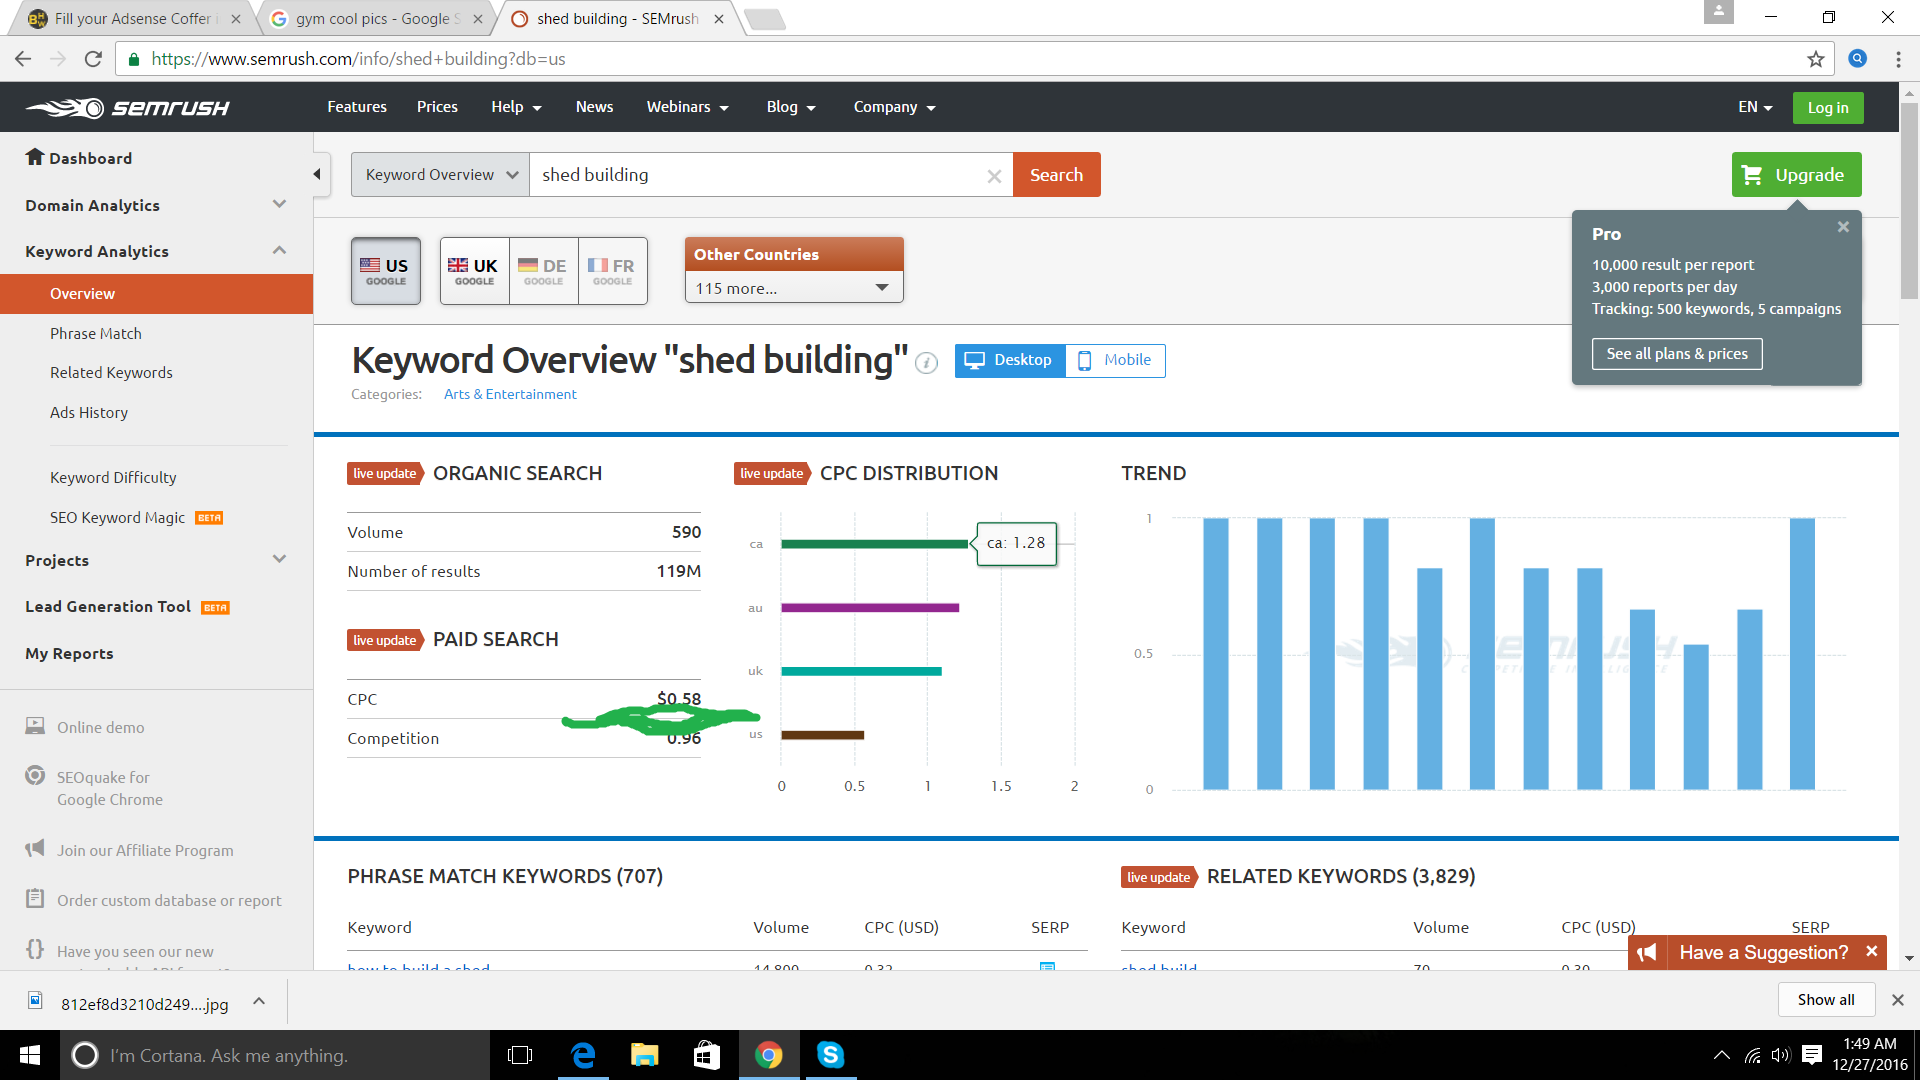Open the Help menu dropdown
The image size is (1920, 1080).
[516, 107]
